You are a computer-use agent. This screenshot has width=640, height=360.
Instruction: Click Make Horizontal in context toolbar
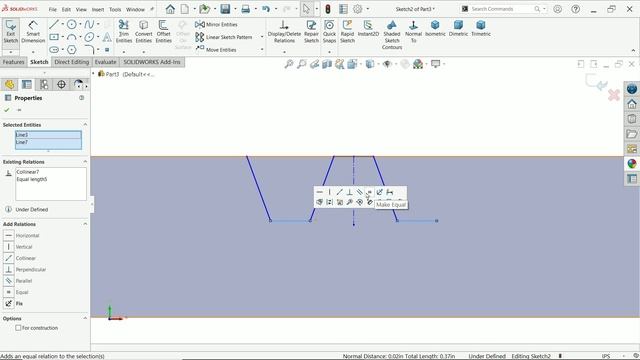click(x=319, y=192)
